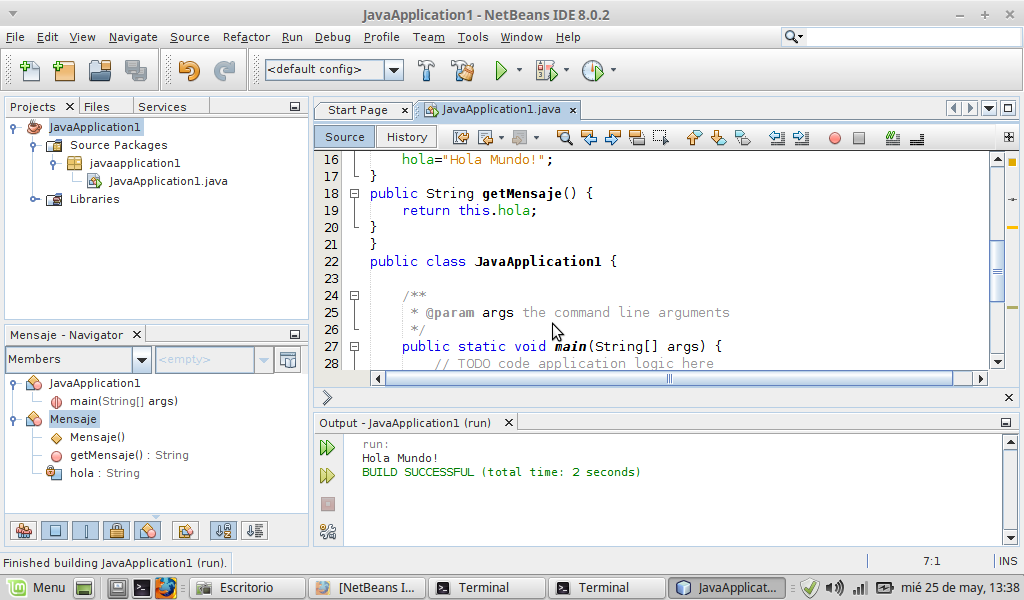Start macro recording red circle icon
The height and width of the screenshot is (600, 1024).
pos(834,138)
